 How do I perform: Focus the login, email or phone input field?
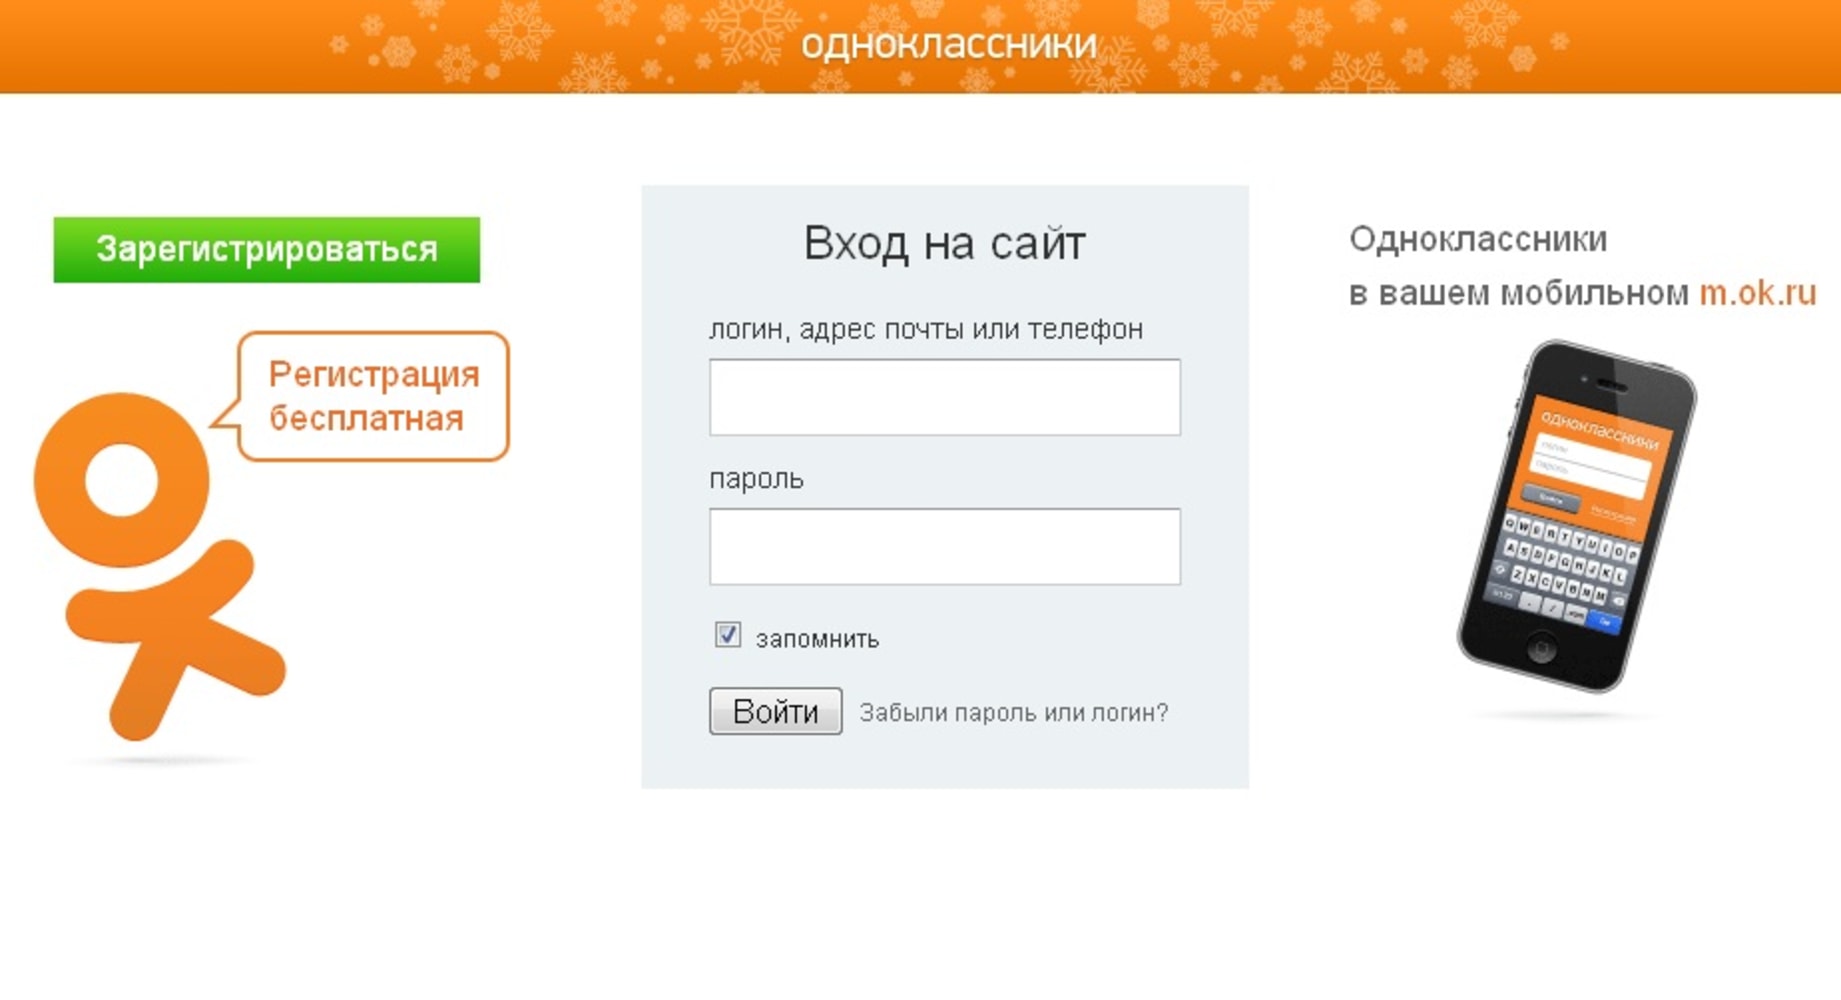pos(944,397)
